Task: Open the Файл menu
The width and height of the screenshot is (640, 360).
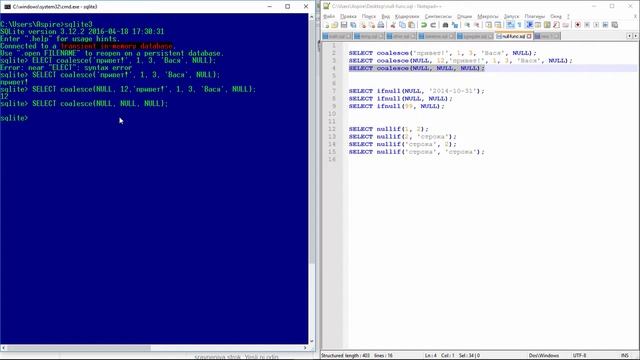Action: point(329,16)
